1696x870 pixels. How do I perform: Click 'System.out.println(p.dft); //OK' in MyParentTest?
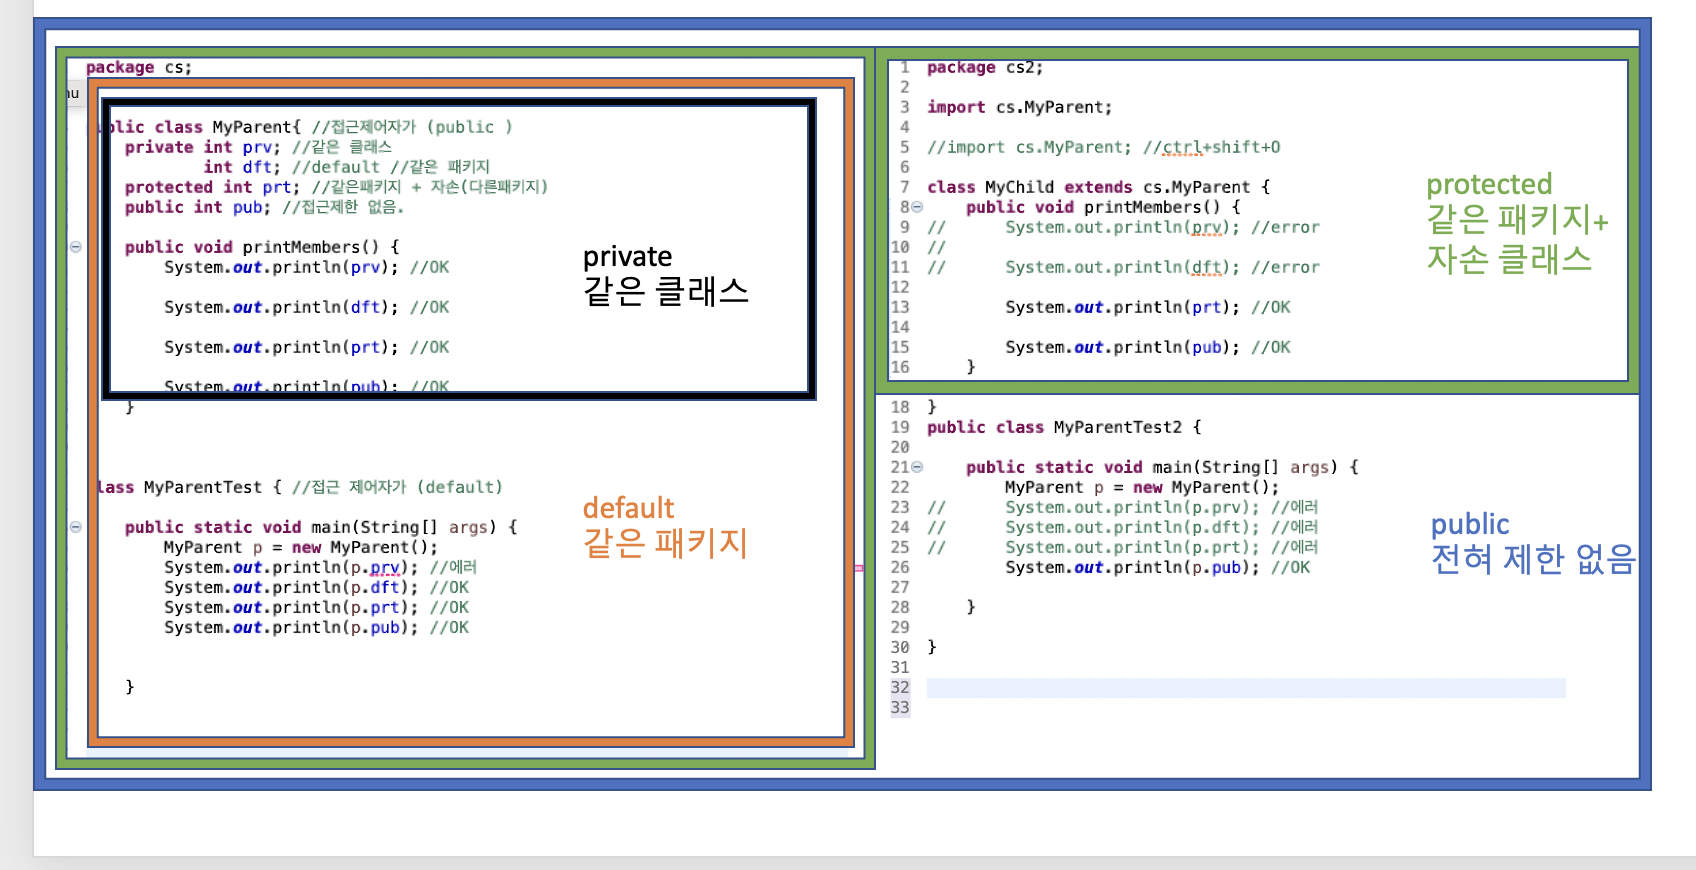point(317,587)
